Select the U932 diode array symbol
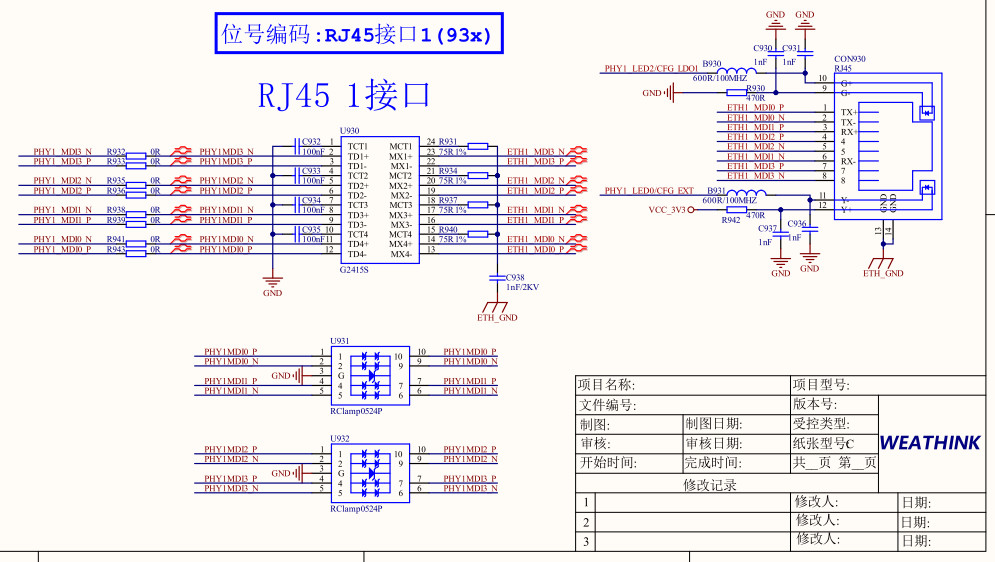995x562 pixels. pos(371,474)
